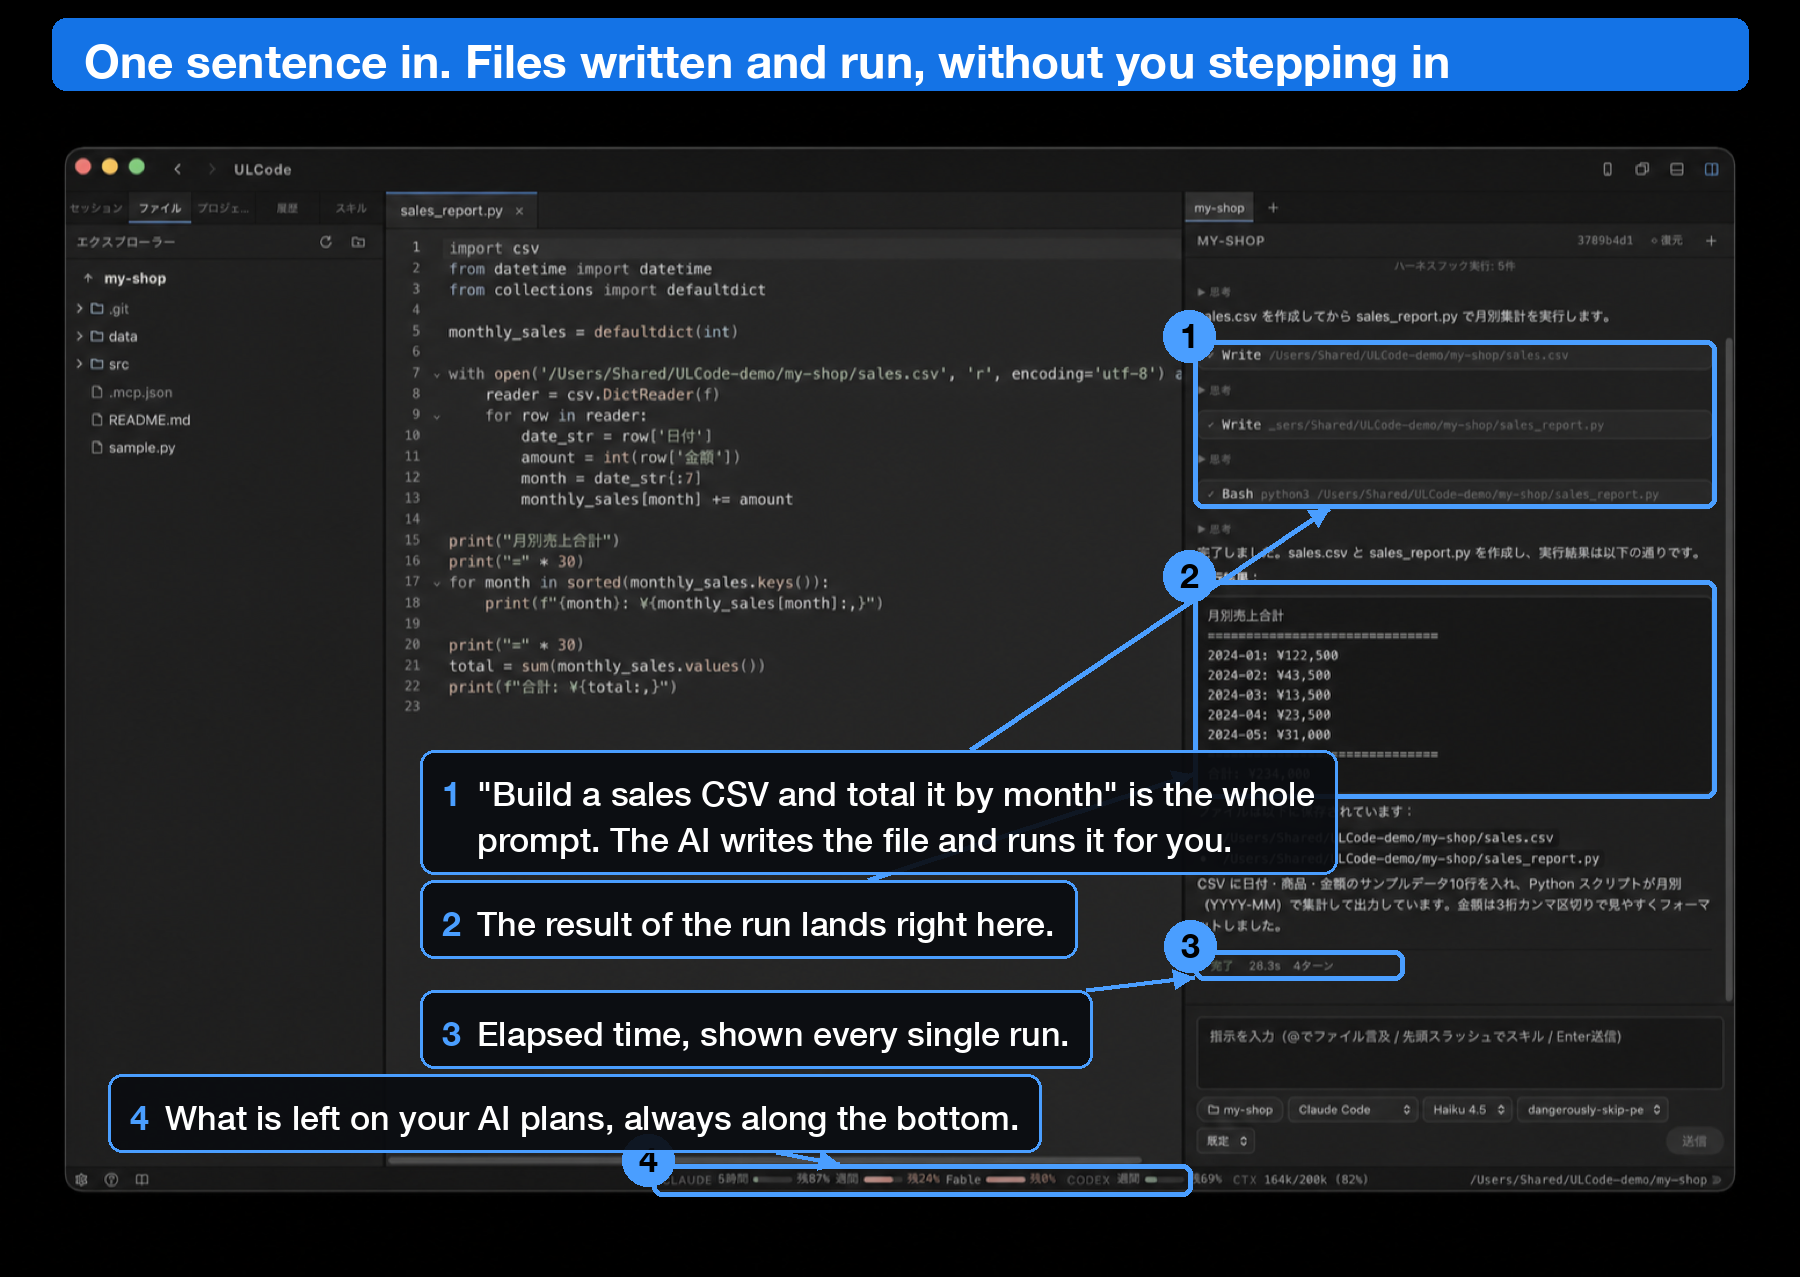Click the chat panel vertical scrollbar

pos(1728,670)
